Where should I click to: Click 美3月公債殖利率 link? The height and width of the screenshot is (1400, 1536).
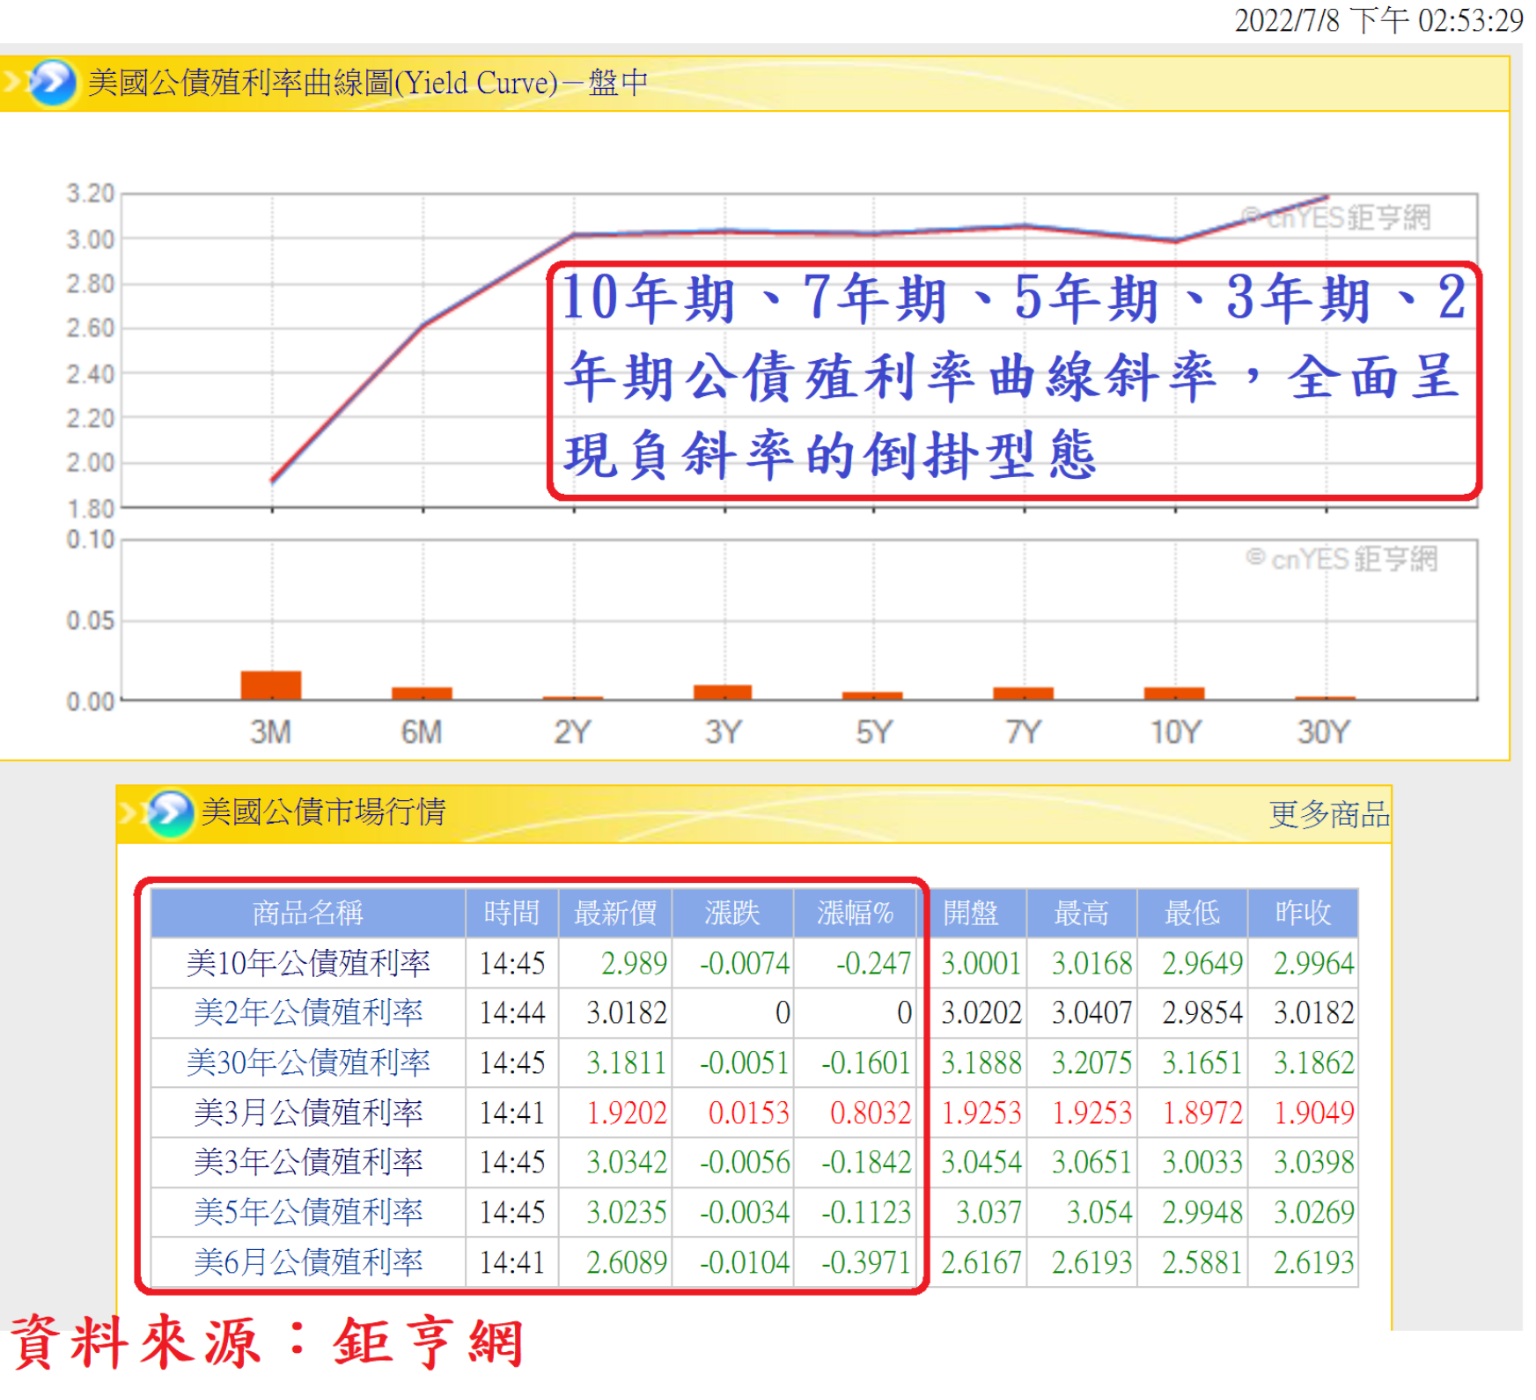pos(308,1113)
